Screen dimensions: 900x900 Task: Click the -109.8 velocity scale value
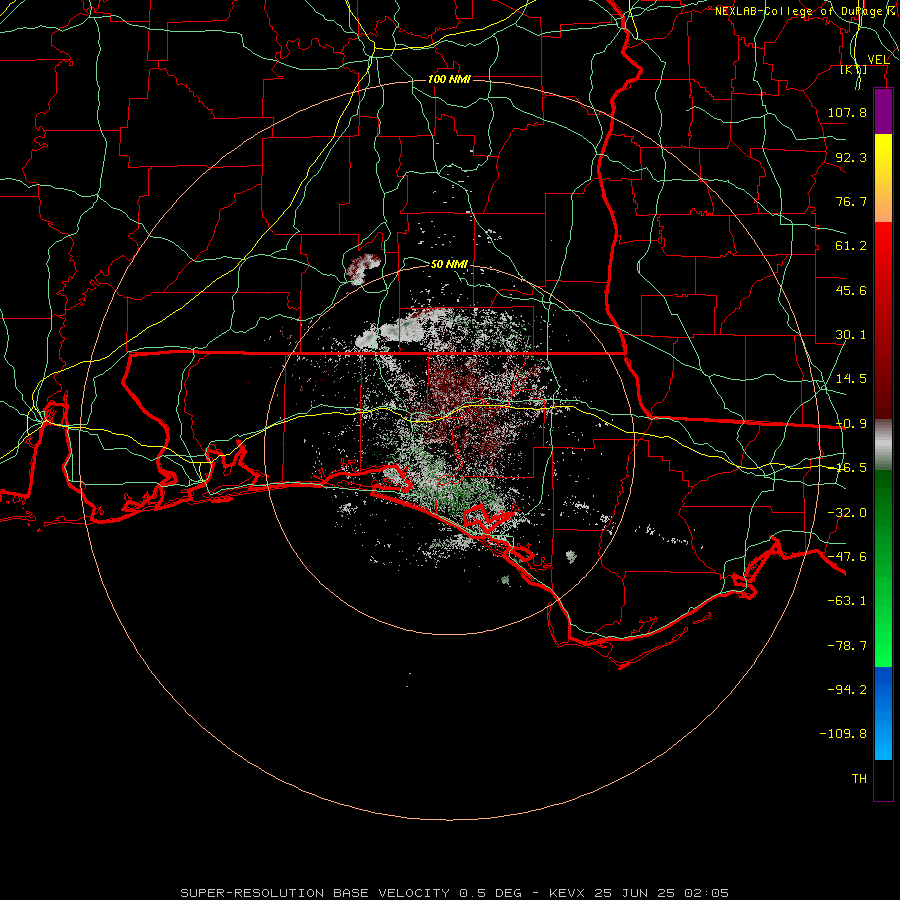[x=843, y=734]
